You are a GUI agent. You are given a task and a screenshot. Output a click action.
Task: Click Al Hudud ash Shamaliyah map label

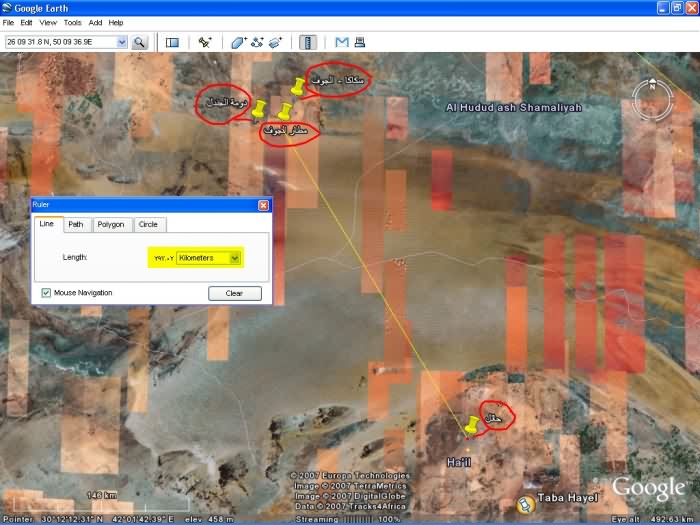(x=514, y=107)
